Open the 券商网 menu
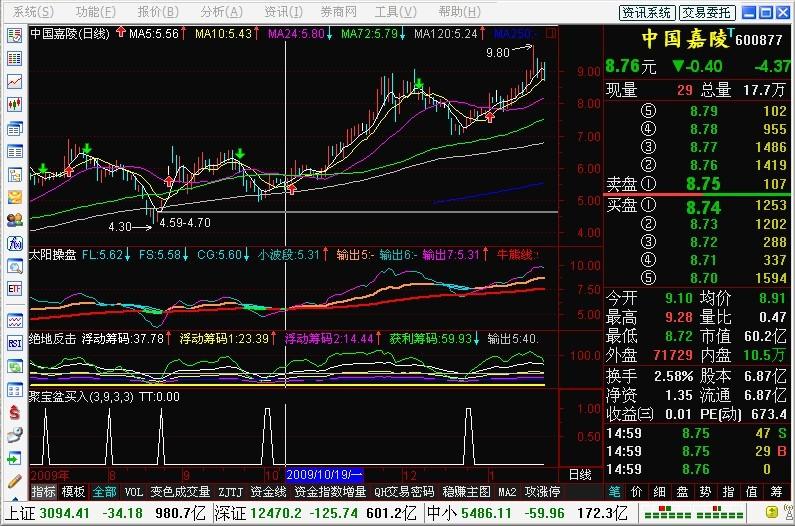The height and width of the screenshot is (526, 795). pyautogui.click(x=338, y=11)
